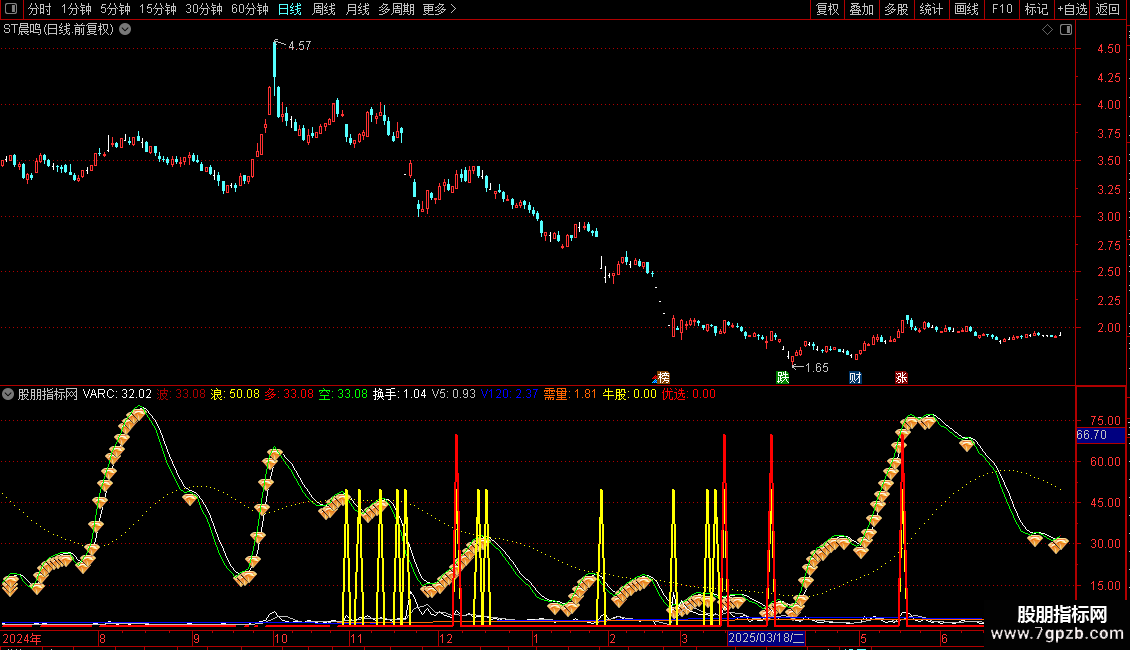This screenshot has height=650, width=1130.
Task: Click the 换手: 1.04 value
Action: [399, 394]
